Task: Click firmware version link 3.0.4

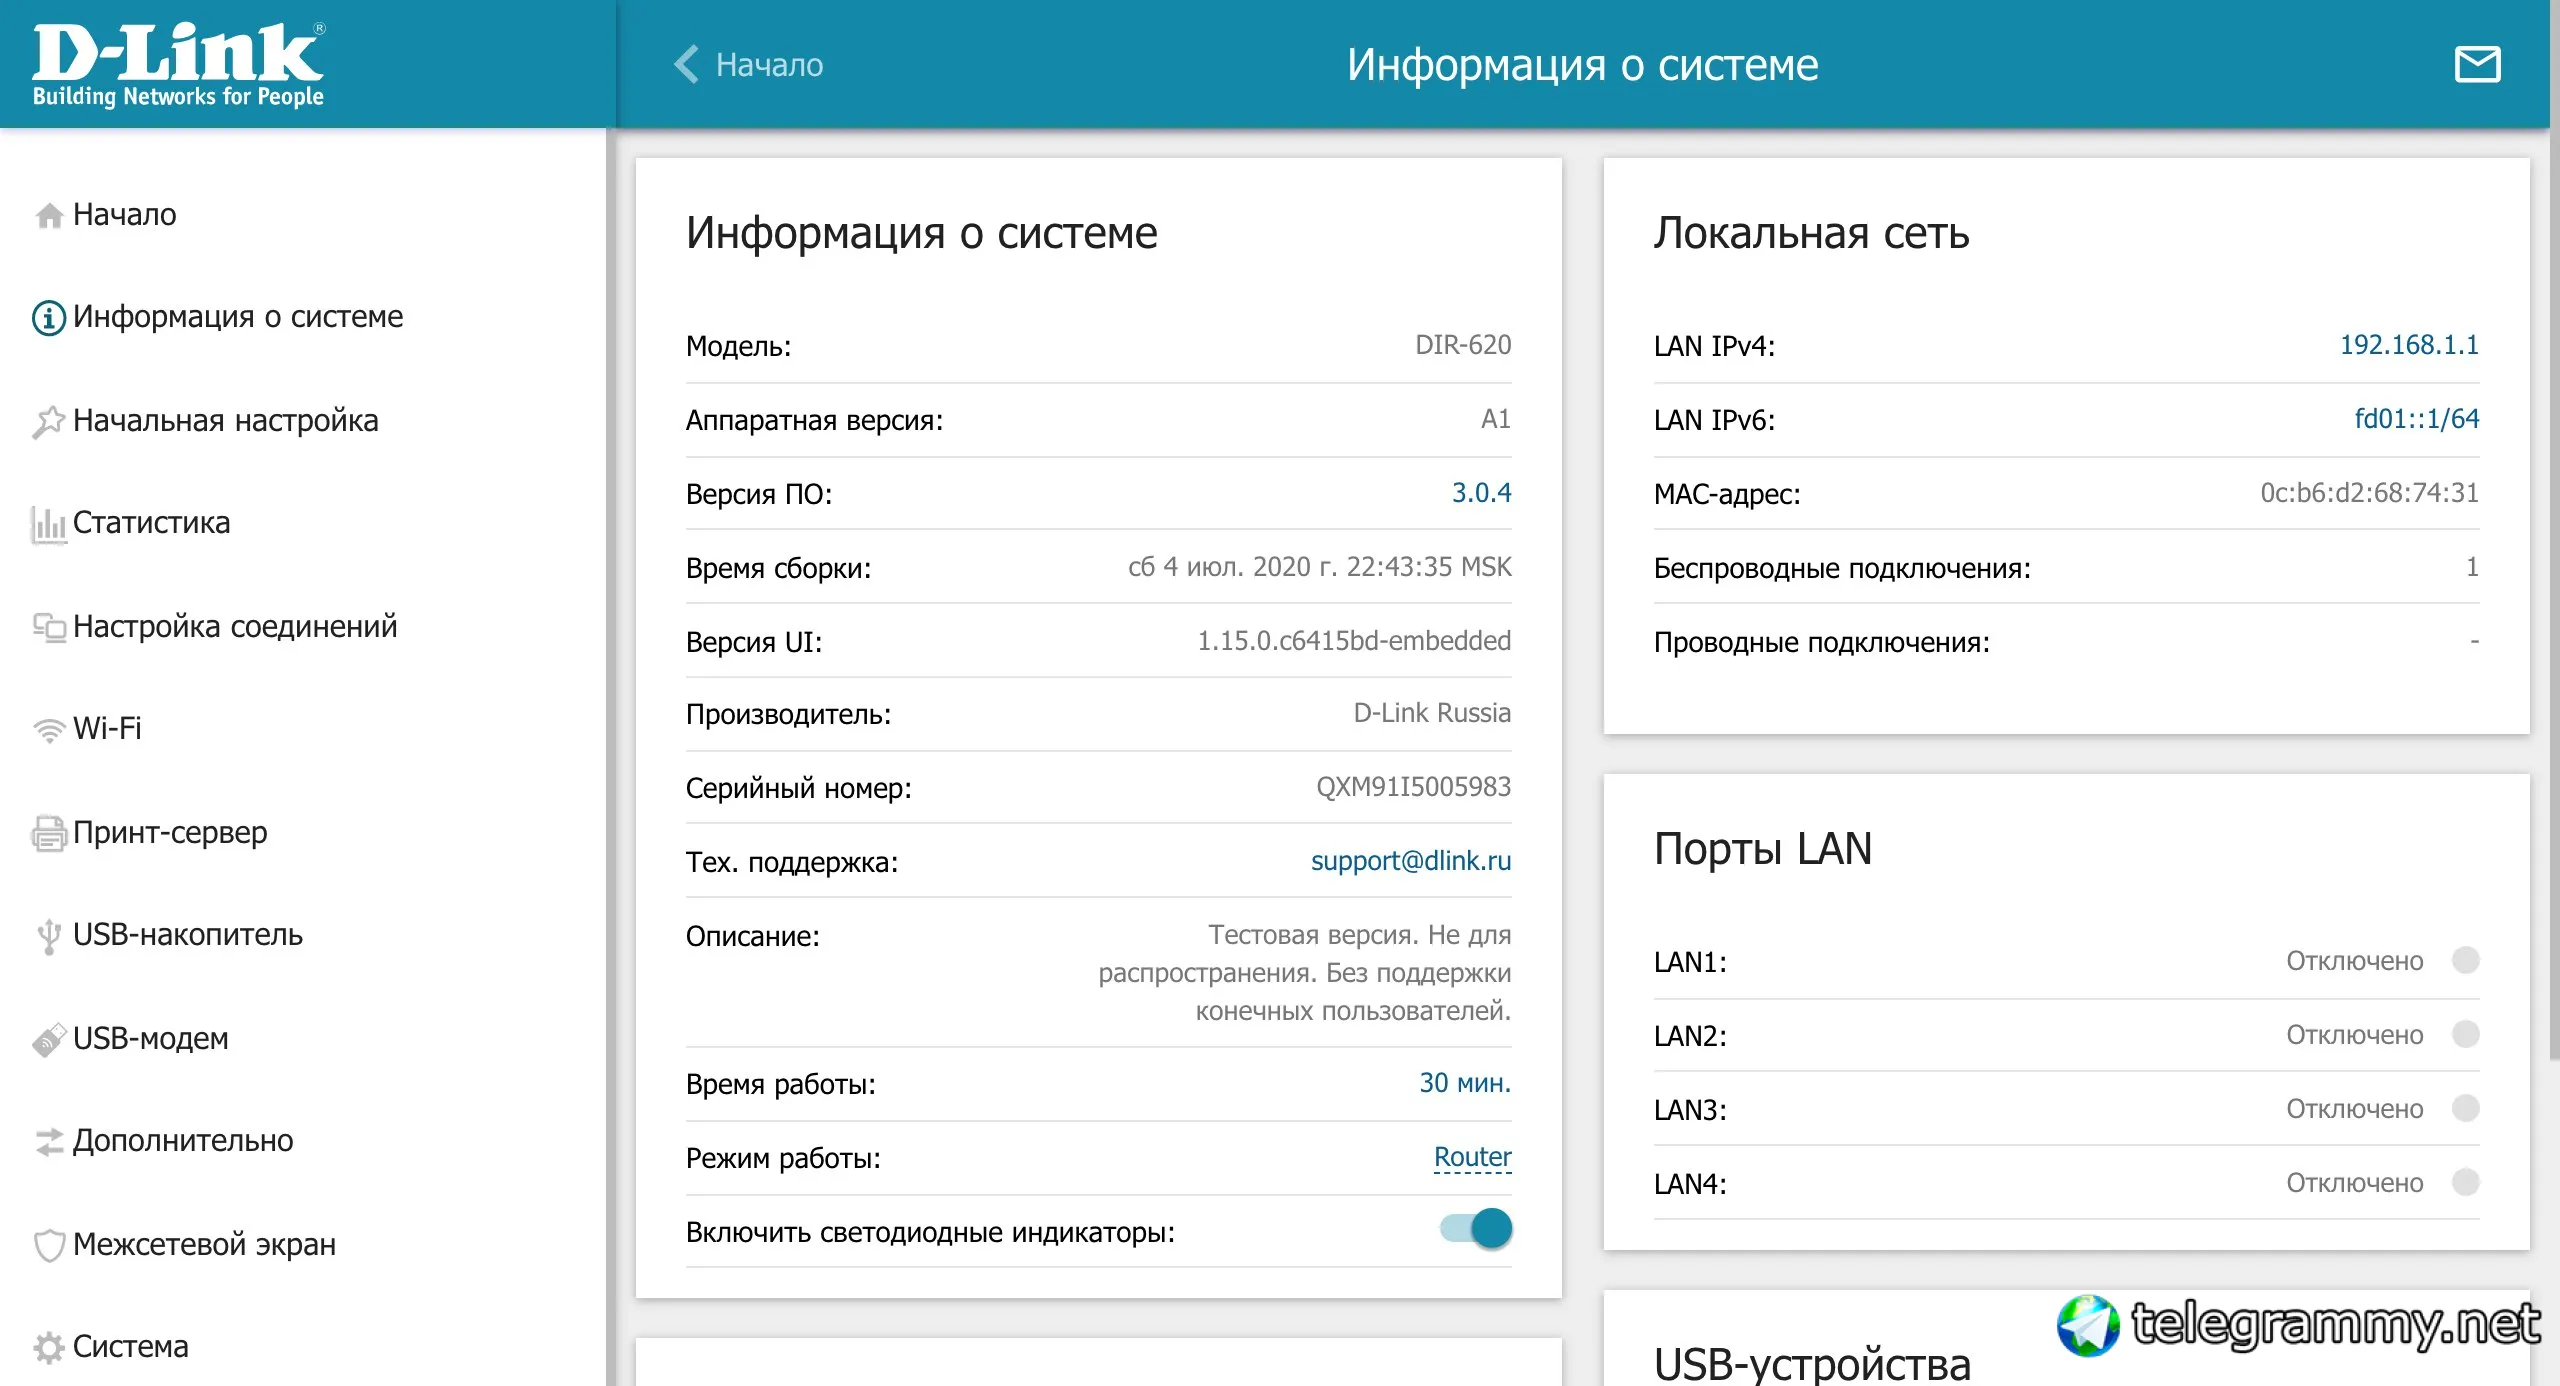Action: point(1481,493)
